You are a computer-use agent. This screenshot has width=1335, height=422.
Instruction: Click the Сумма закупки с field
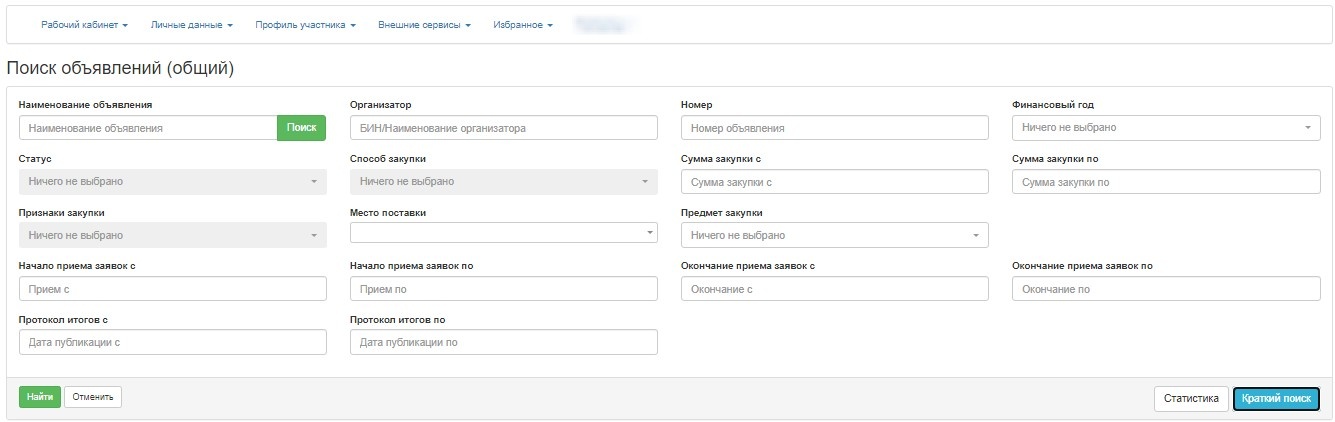pos(835,182)
